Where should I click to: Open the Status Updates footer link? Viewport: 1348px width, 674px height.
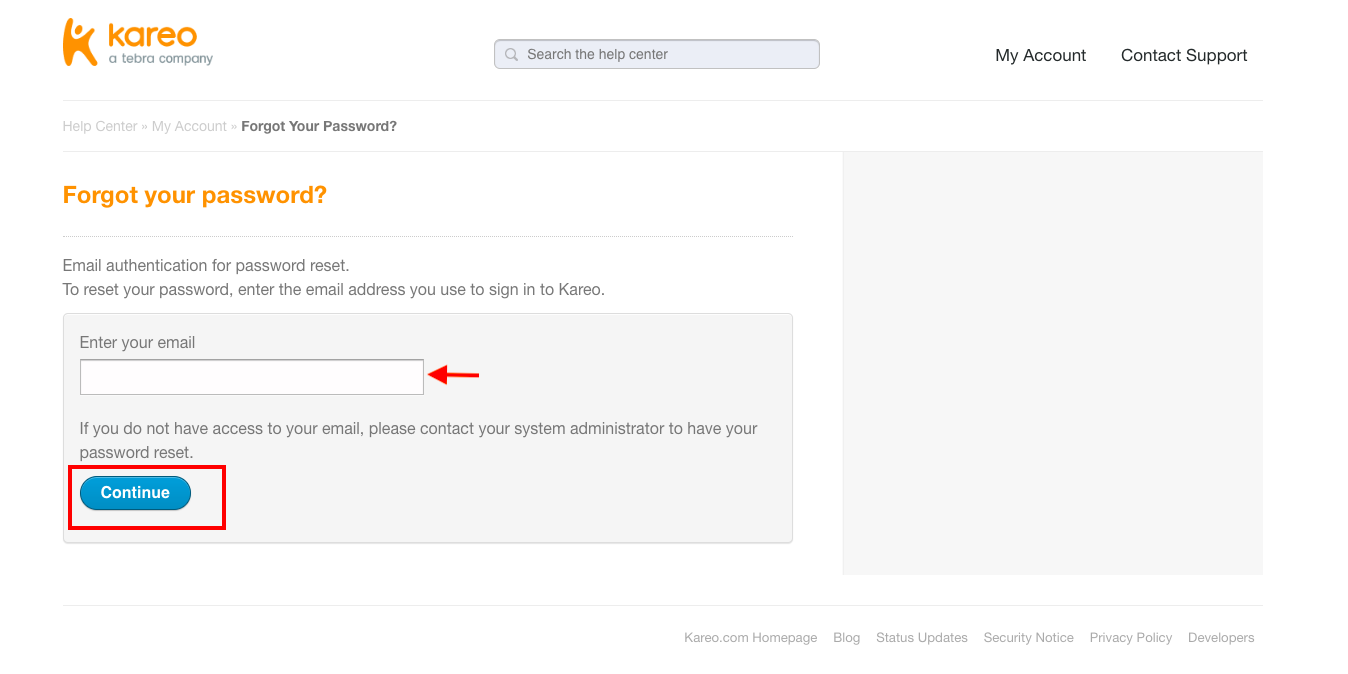click(922, 638)
